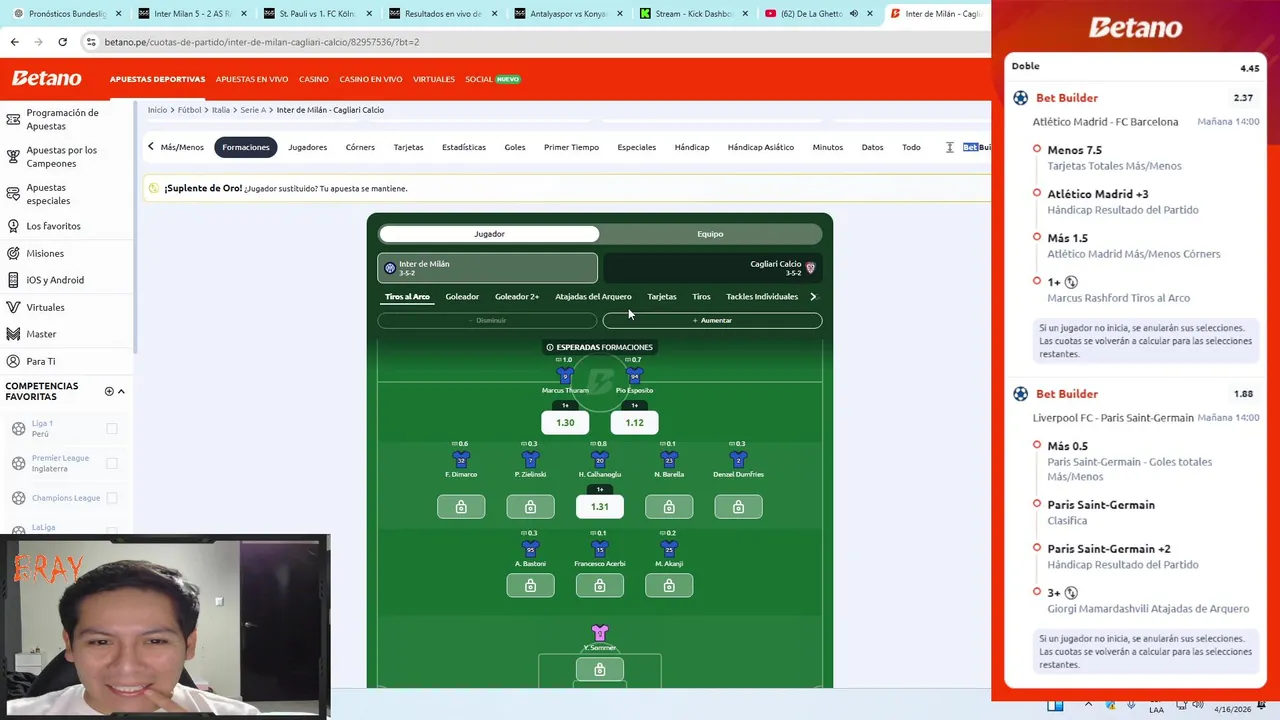Mute the De La Ghetto tab audio icon

coord(853,14)
